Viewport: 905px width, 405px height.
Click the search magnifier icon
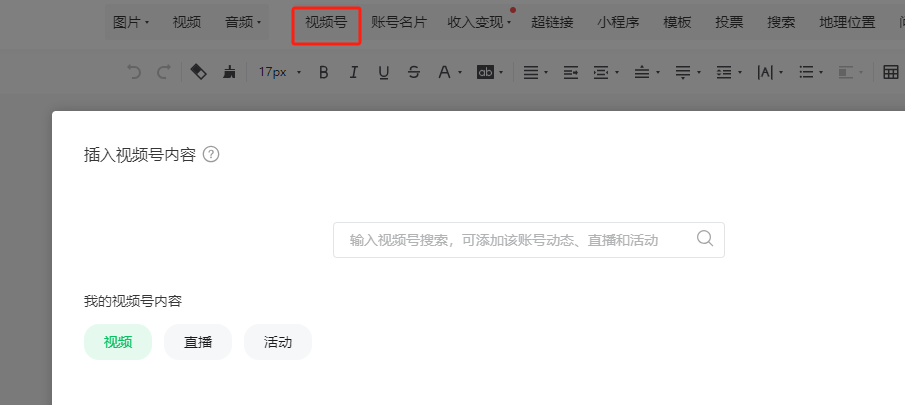[705, 239]
